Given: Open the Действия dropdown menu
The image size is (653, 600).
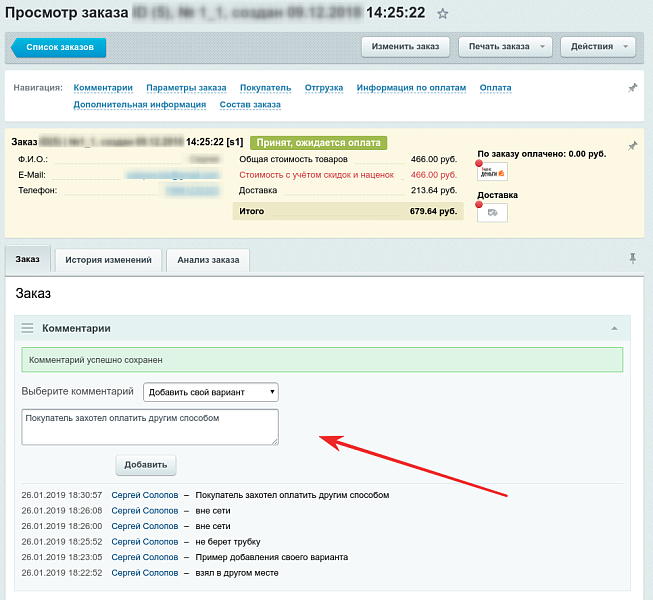Looking at the screenshot, I should (597, 47).
